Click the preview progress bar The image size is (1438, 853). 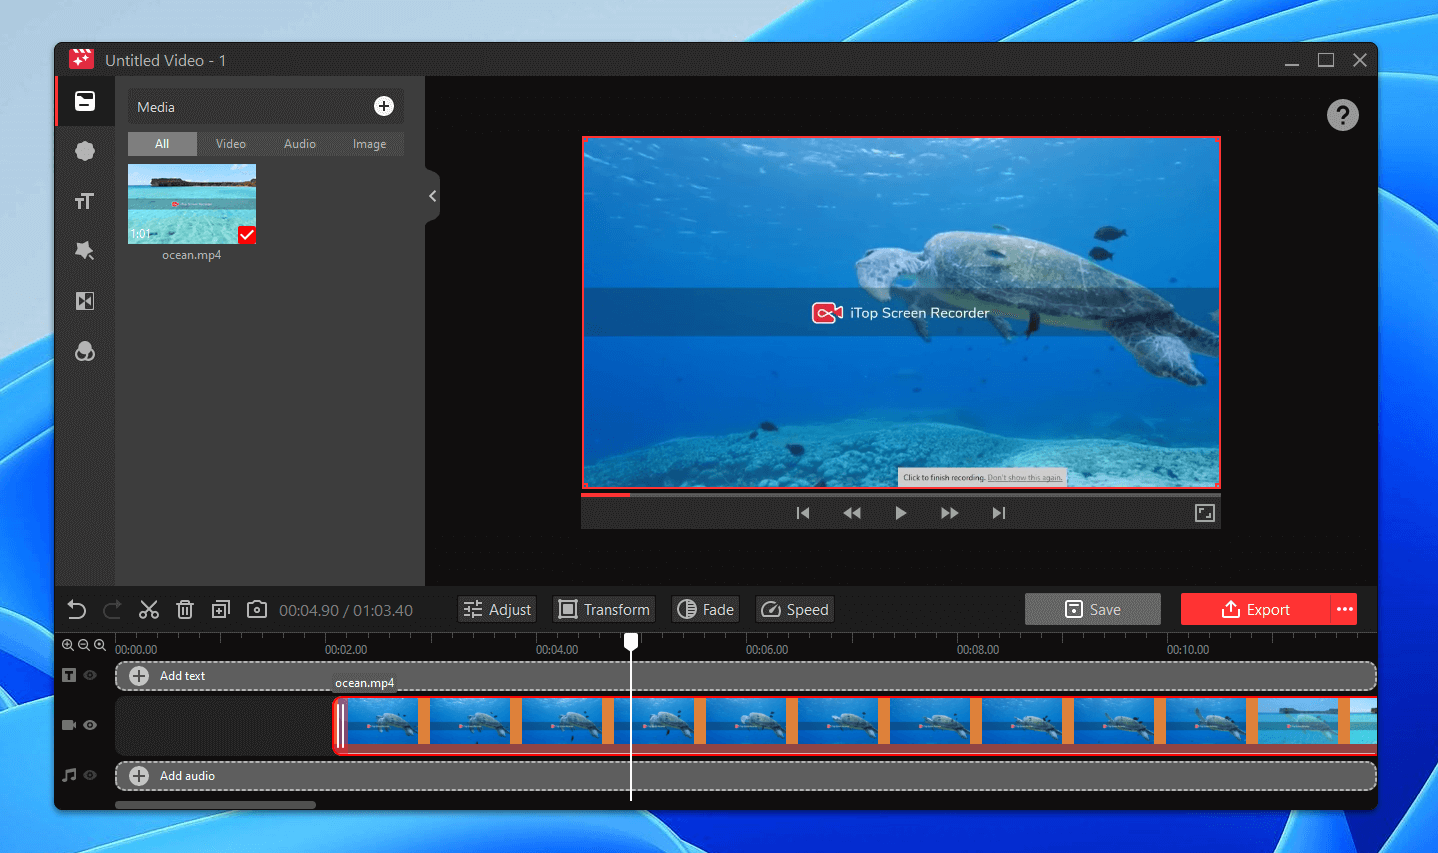[x=901, y=494]
